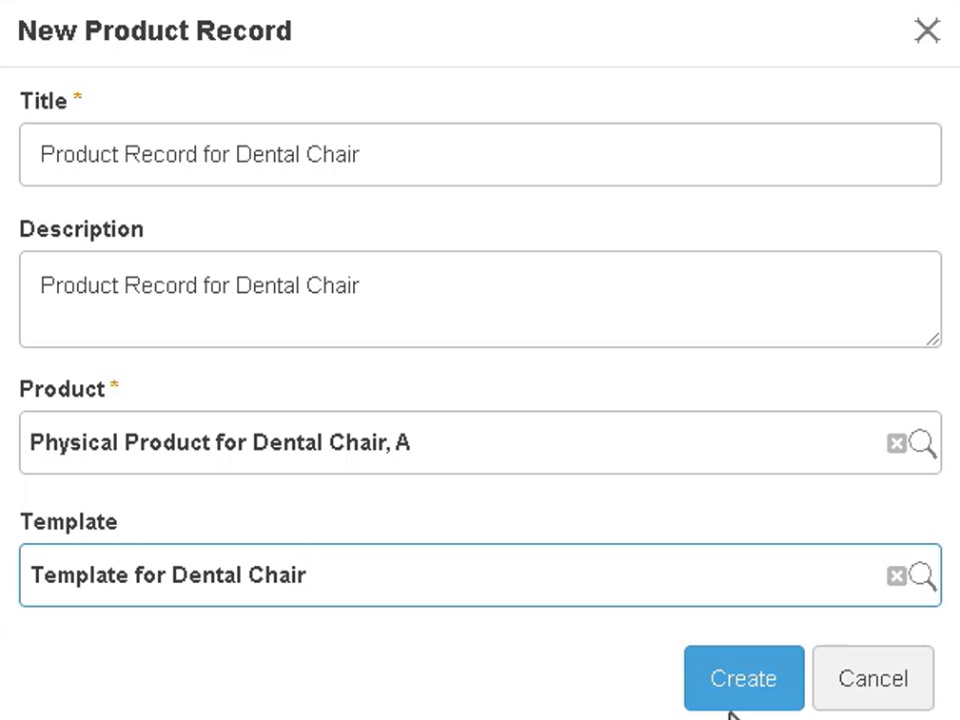The image size is (960, 720).
Task: Click the Description box resize handle
Action: click(933, 340)
